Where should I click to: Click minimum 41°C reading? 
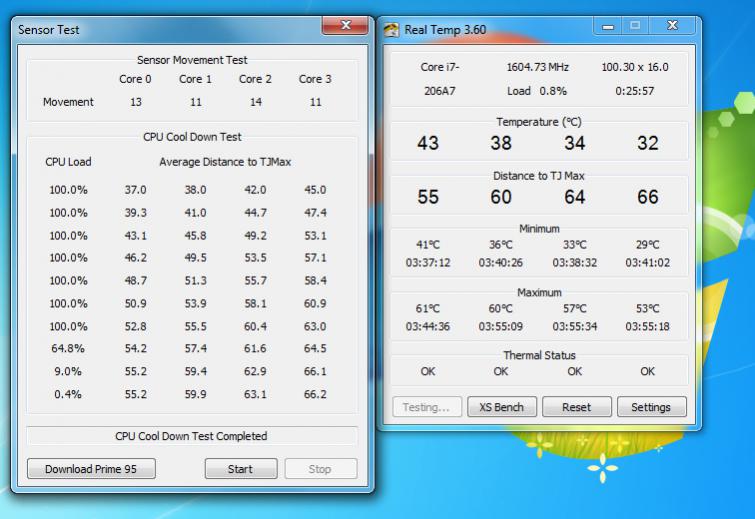[428, 245]
